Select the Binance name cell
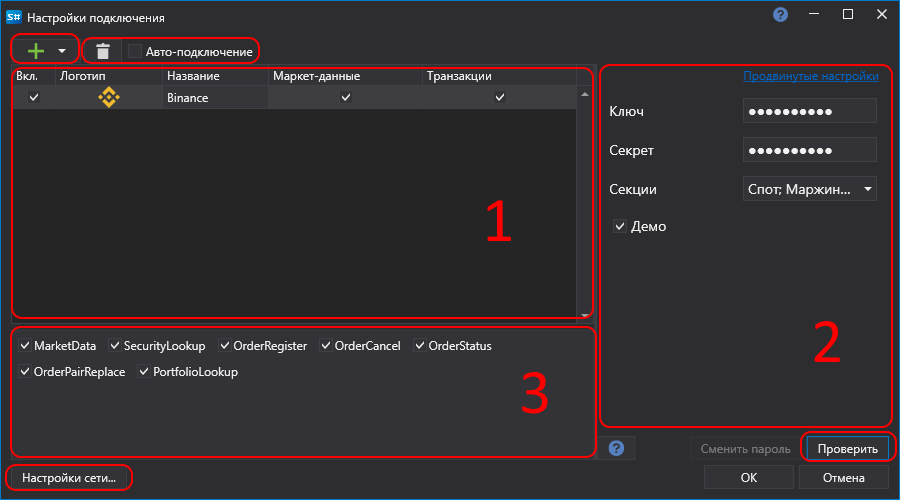Screen dimensions: 900x500 (x=215, y=98)
